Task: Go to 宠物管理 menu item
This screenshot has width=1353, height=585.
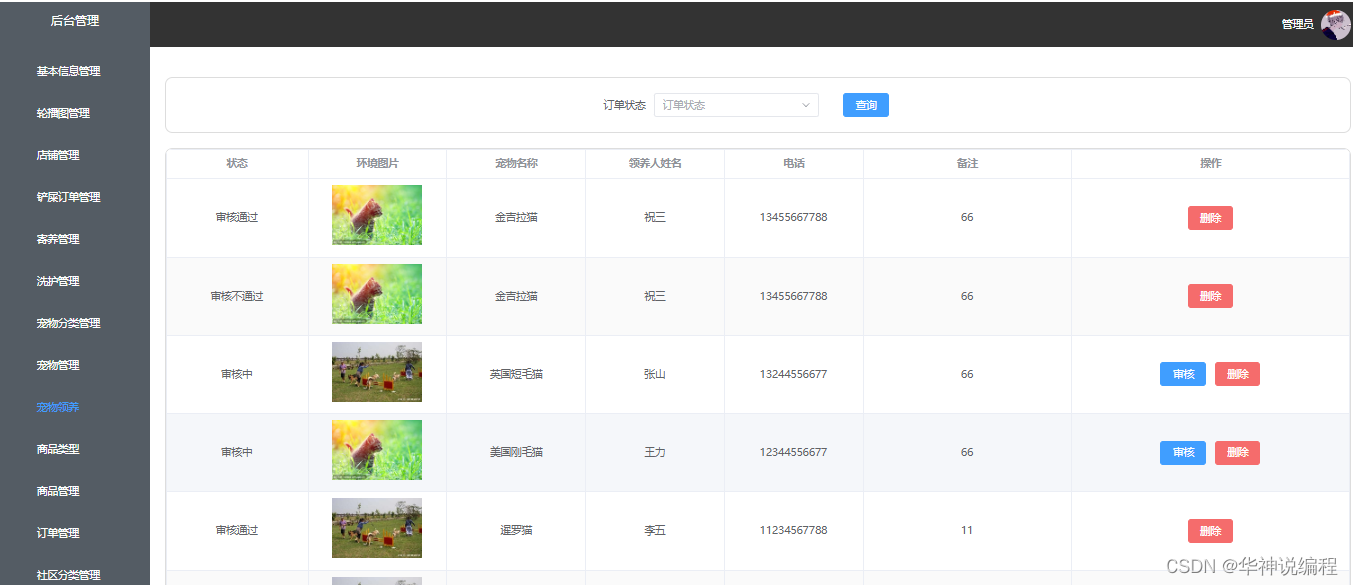Action: [58, 365]
